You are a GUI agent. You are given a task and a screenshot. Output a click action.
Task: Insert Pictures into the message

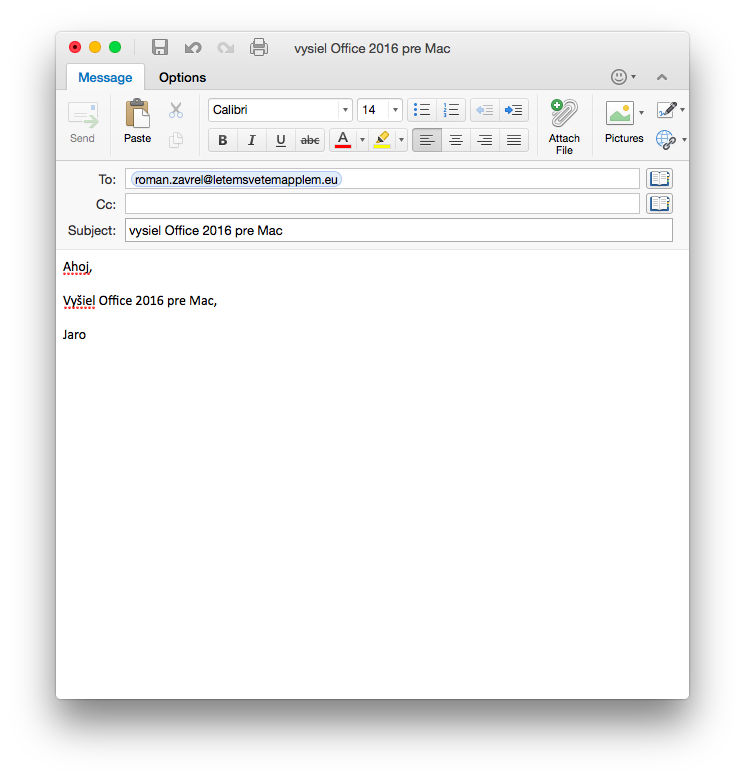click(x=623, y=122)
